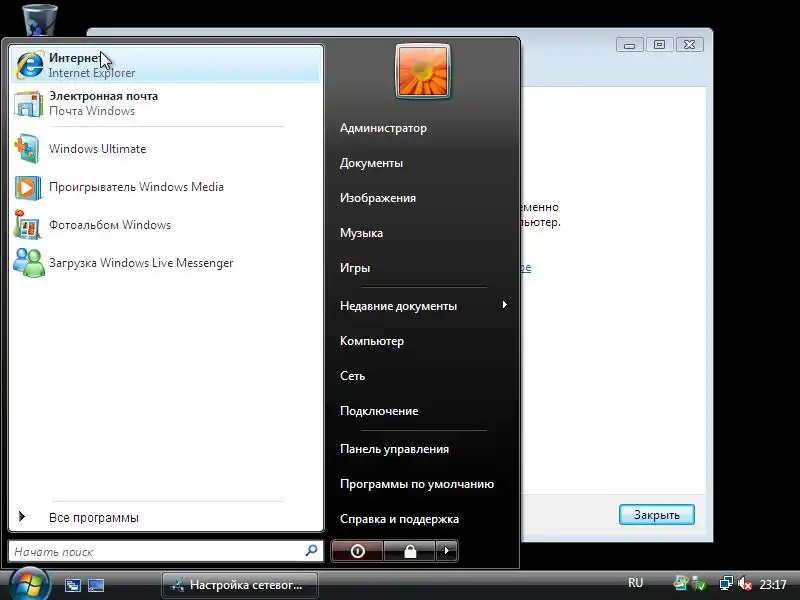Open Компьютер from Start menu
800x600 pixels.
click(372, 341)
